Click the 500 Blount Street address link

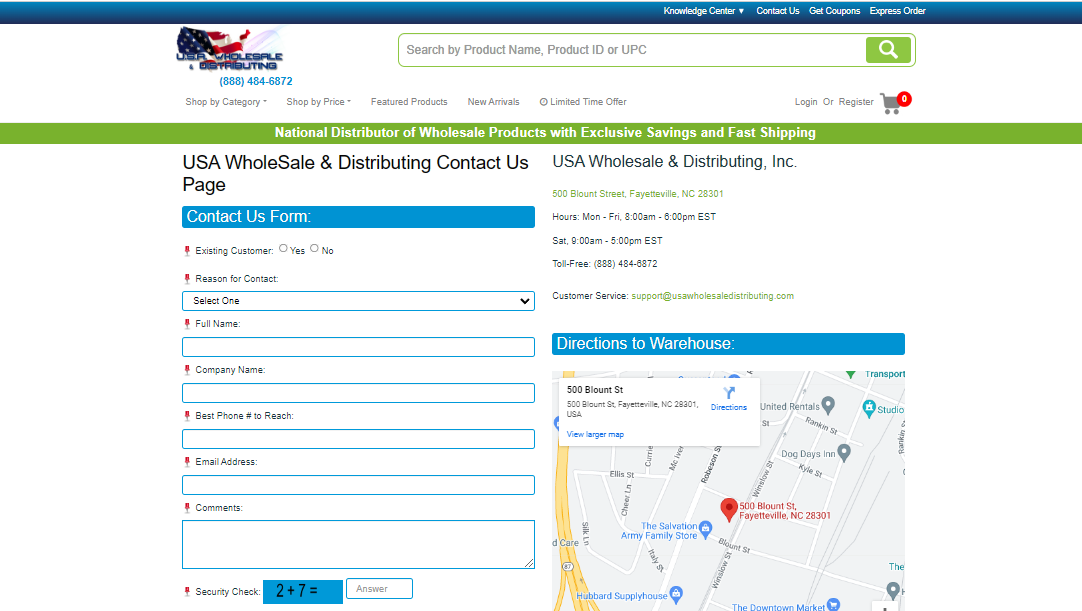638,194
